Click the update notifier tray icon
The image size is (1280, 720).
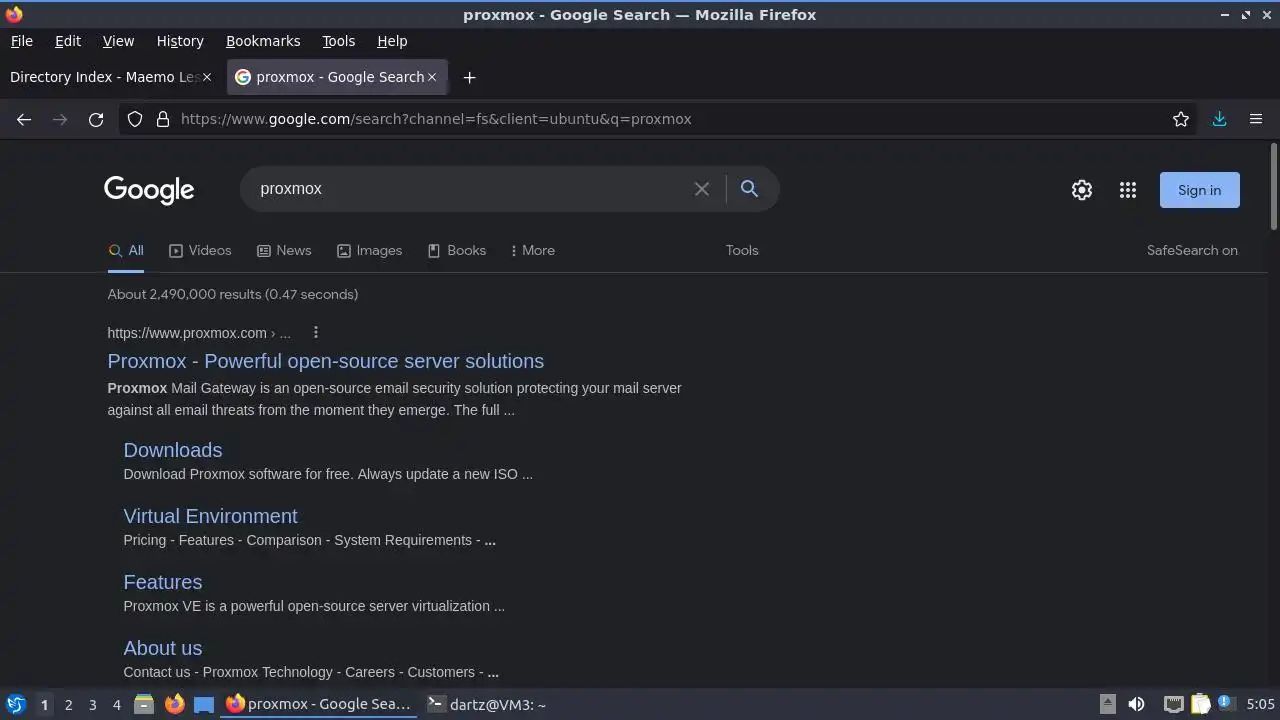(1225, 704)
